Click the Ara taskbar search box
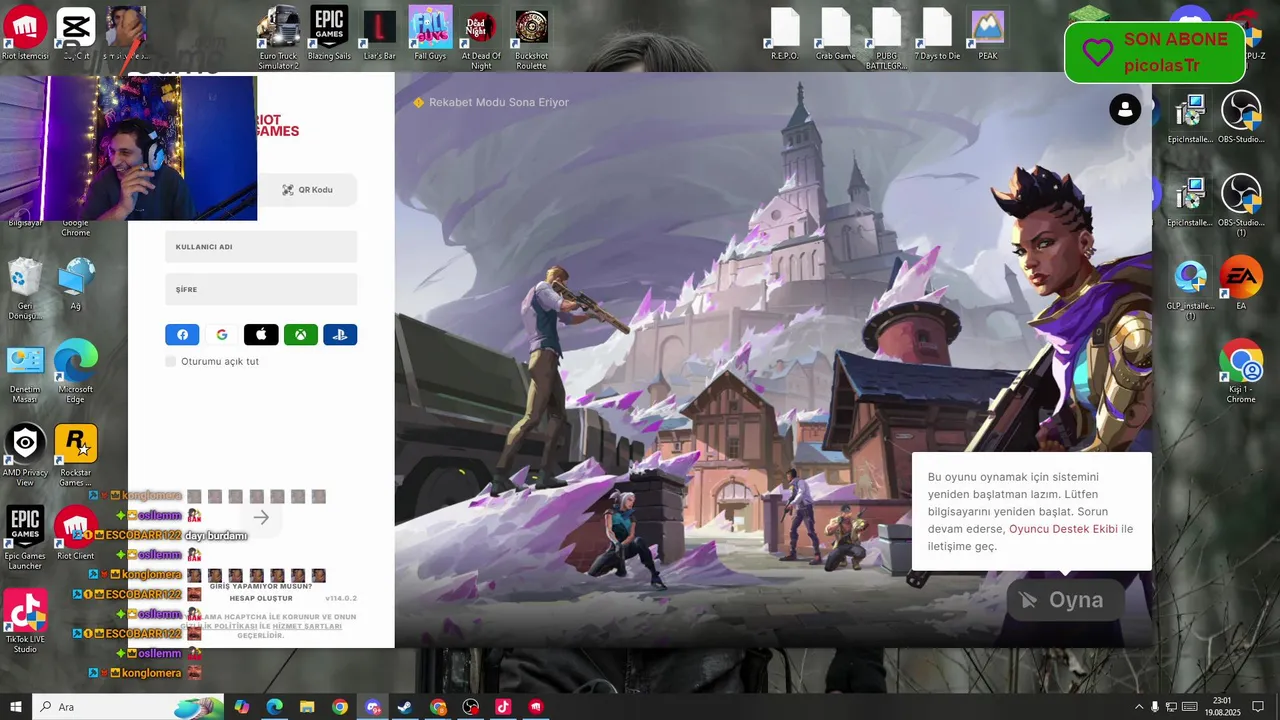The height and width of the screenshot is (720, 1280). [x=129, y=707]
